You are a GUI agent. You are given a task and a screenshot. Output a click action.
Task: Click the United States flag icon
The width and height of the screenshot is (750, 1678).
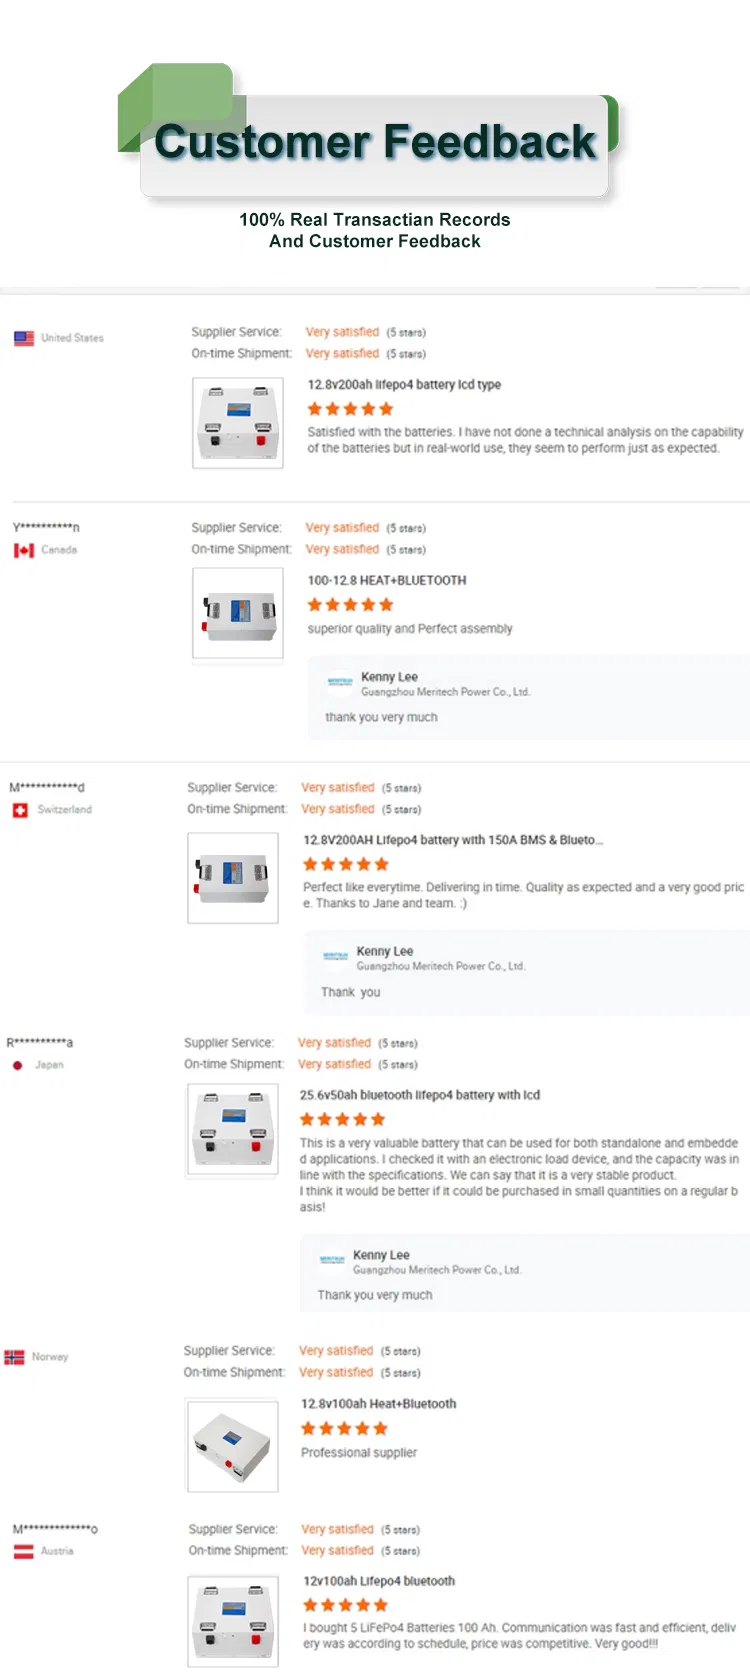pyautogui.click(x=24, y=338)
